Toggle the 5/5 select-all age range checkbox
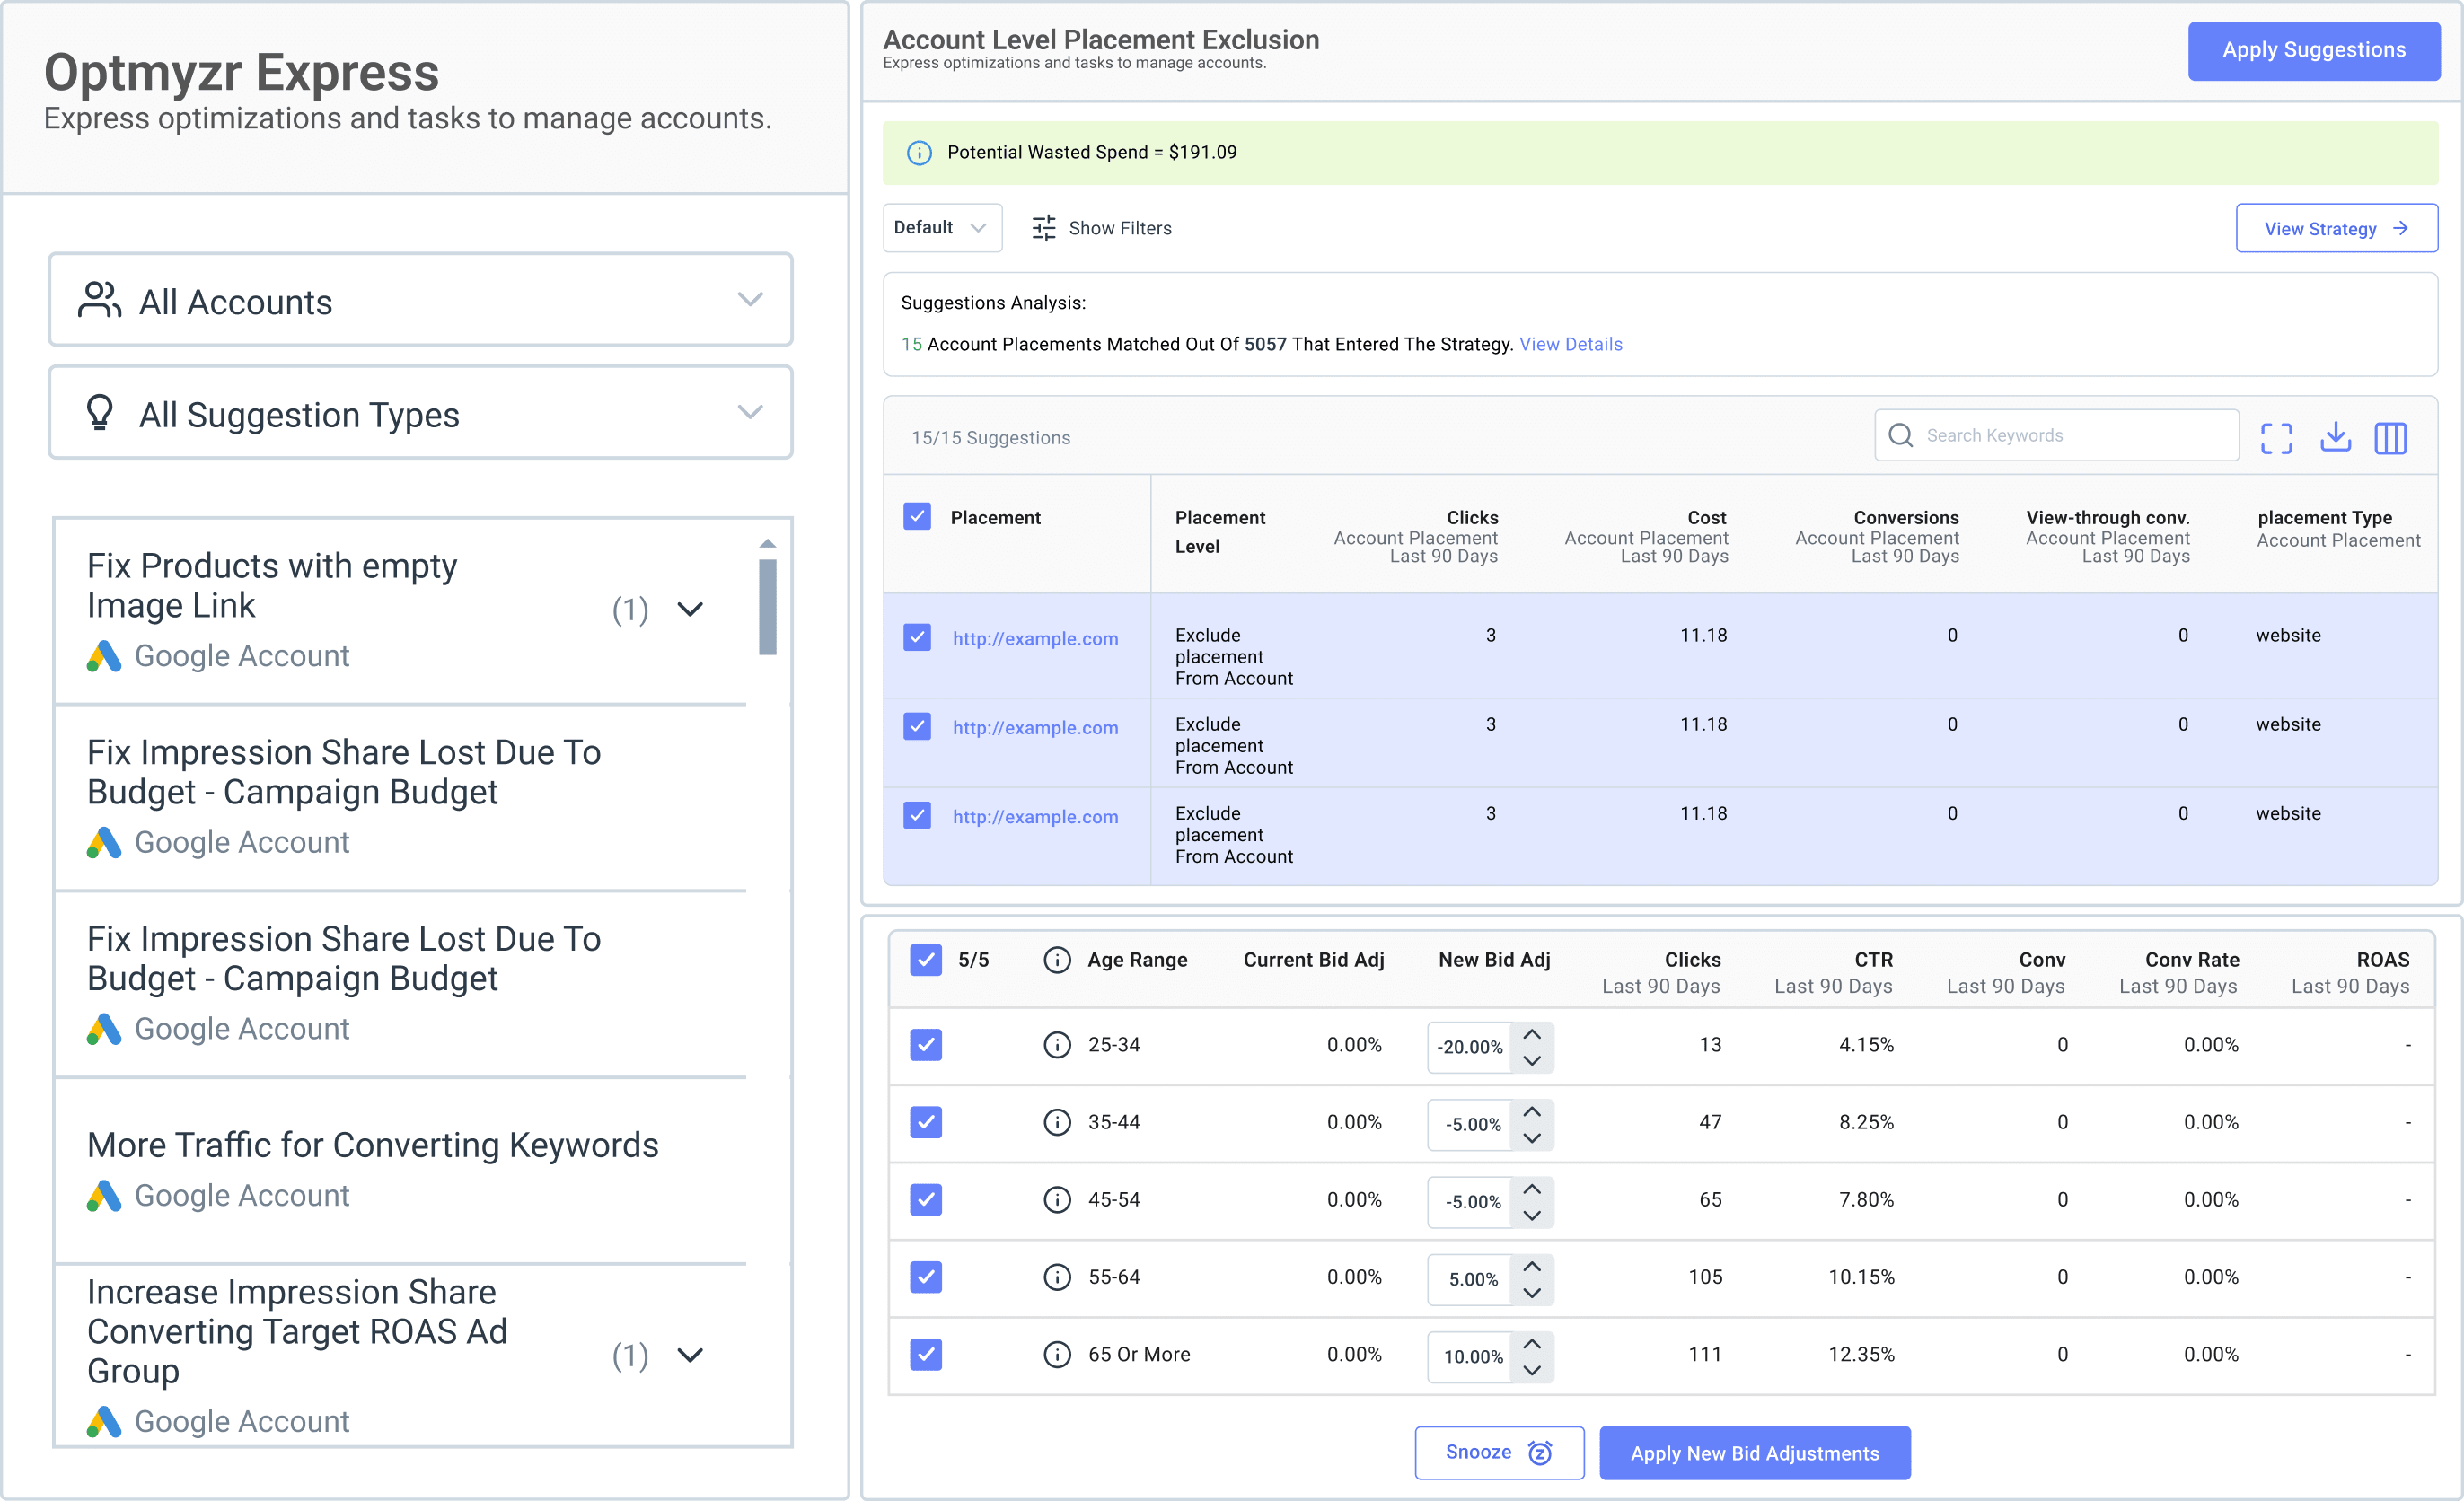 [926, 959]
